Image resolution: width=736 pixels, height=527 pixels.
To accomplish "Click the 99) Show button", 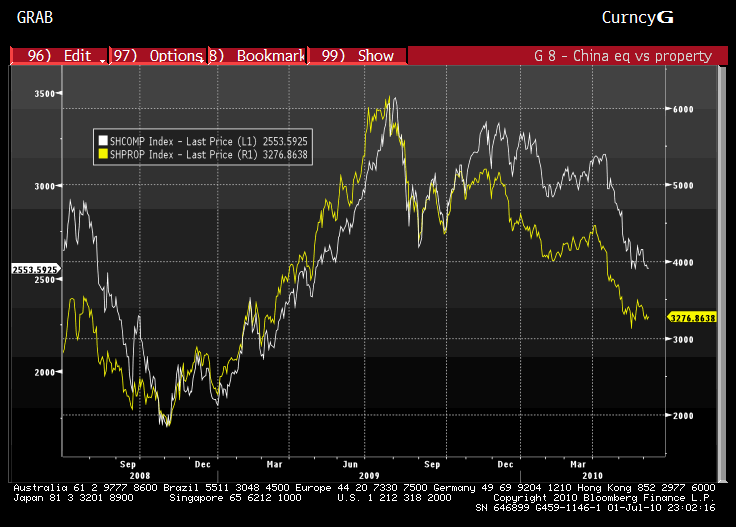I will 357,56.
